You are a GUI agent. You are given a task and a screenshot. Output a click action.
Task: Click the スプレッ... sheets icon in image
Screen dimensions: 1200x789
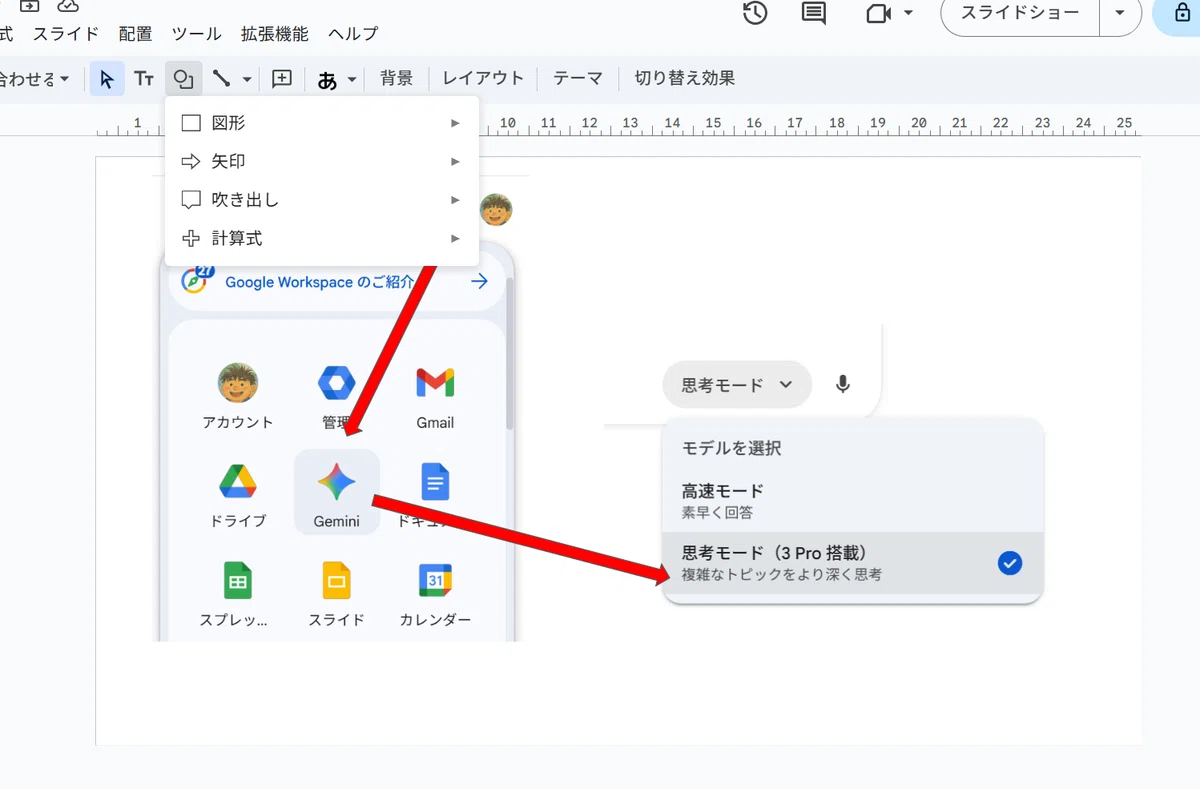coord(238,581)
